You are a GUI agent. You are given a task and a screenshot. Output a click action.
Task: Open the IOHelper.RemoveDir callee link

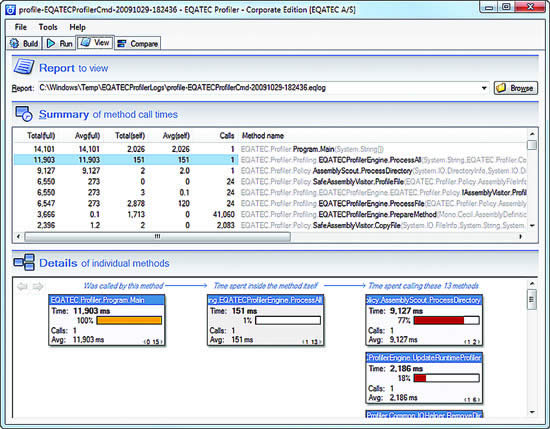tap(424, 415)
